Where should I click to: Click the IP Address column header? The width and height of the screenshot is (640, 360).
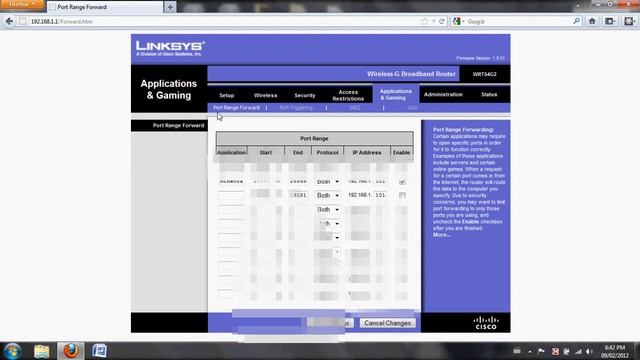[x=367, y=152]
